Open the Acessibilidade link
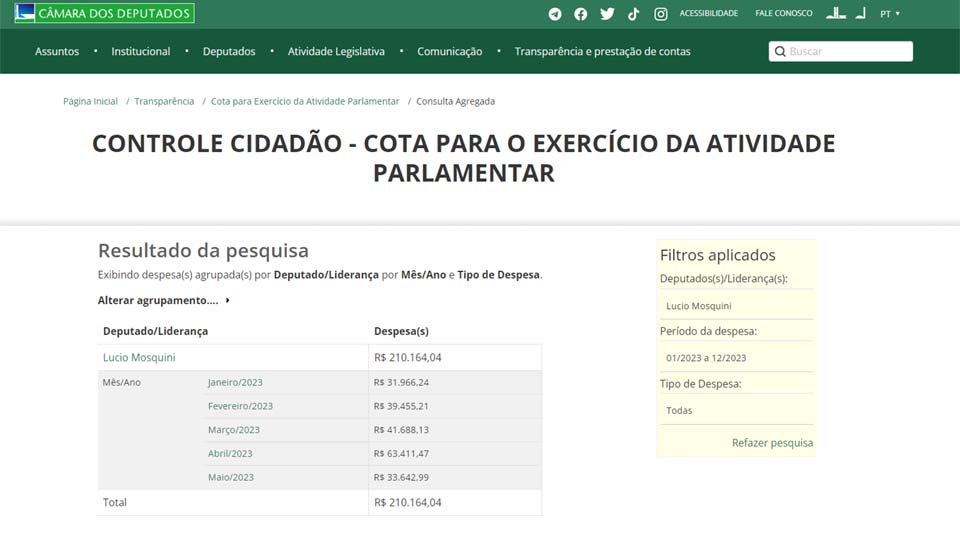960x546 pixels. 708,14
